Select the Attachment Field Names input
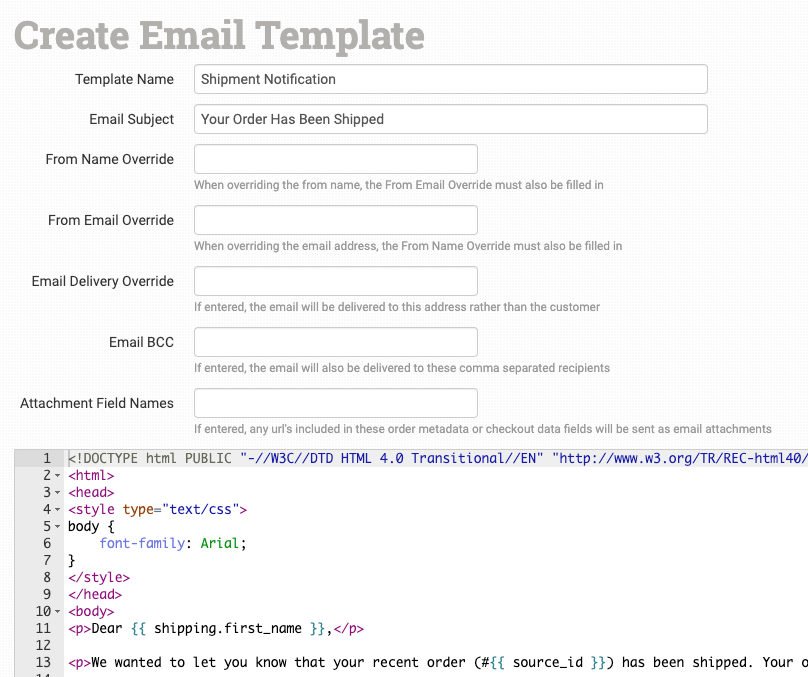This screenshot has height=677, width=808. (x=335, y=403)
